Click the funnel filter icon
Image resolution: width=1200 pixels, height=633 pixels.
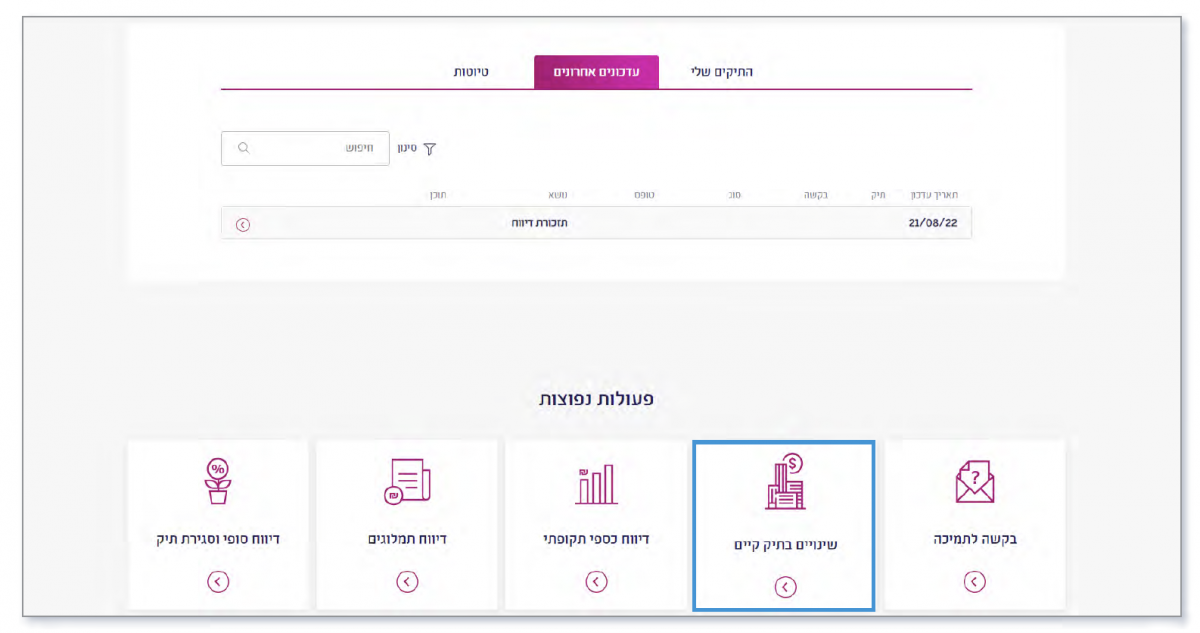click(x=430, y=149)
